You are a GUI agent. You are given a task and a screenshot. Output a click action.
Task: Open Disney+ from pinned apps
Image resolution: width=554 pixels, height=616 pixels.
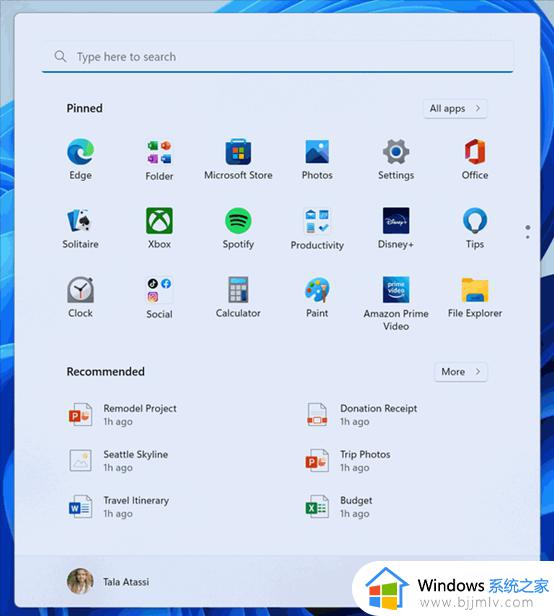pyautogui.click(x=396, y=228)
